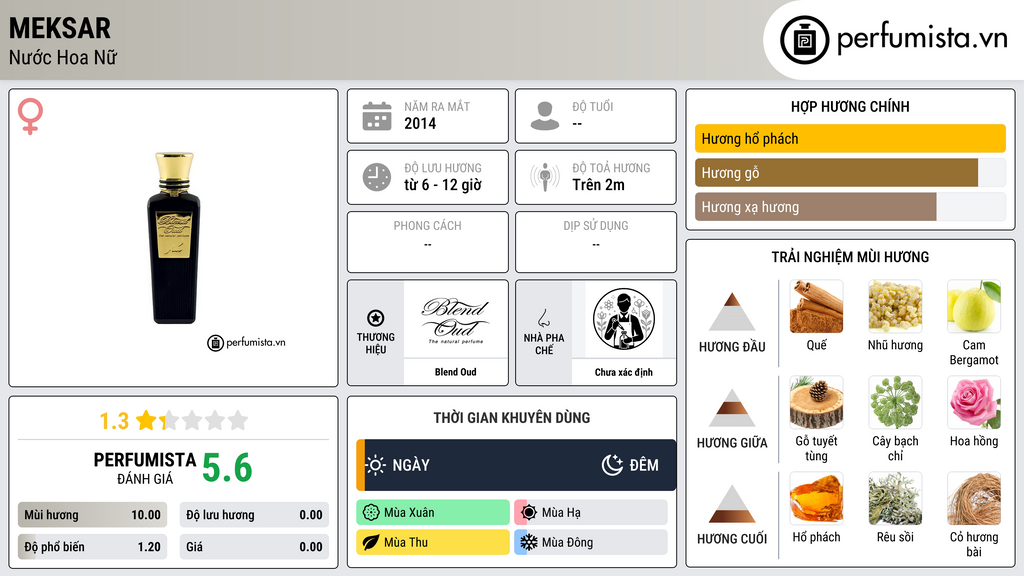Click the Hương giữa pyramid icon
The height and width of the screenshot is (576, 1024).
(732, 408)
